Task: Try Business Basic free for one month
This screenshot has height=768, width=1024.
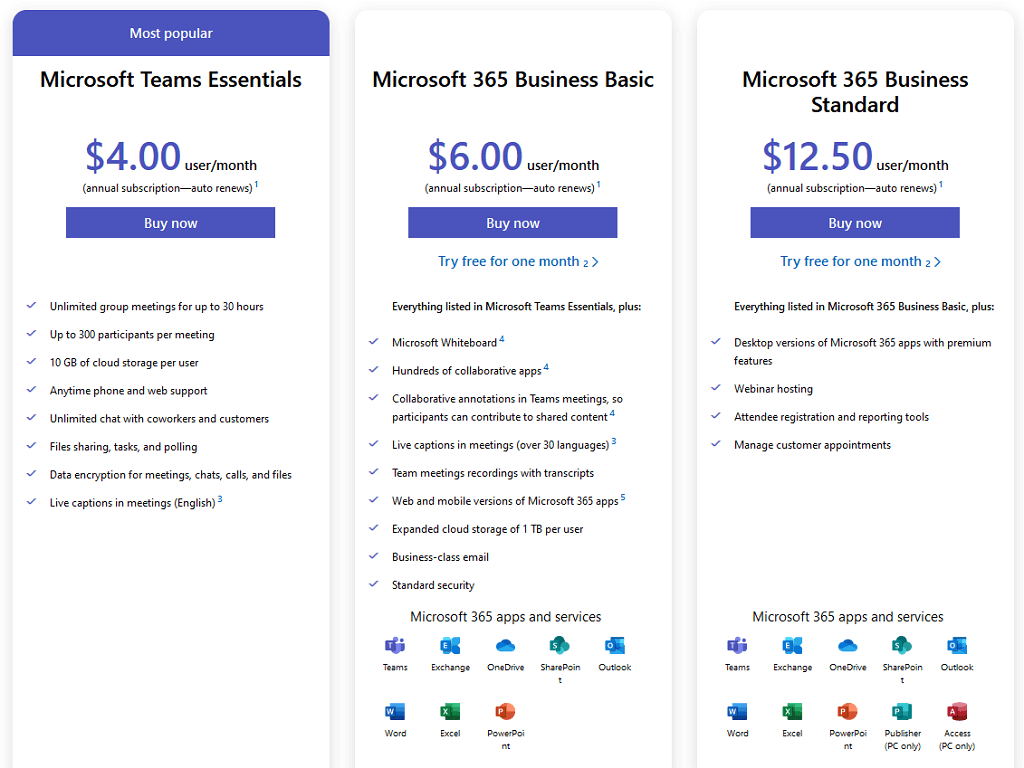Action: (518, 261)
